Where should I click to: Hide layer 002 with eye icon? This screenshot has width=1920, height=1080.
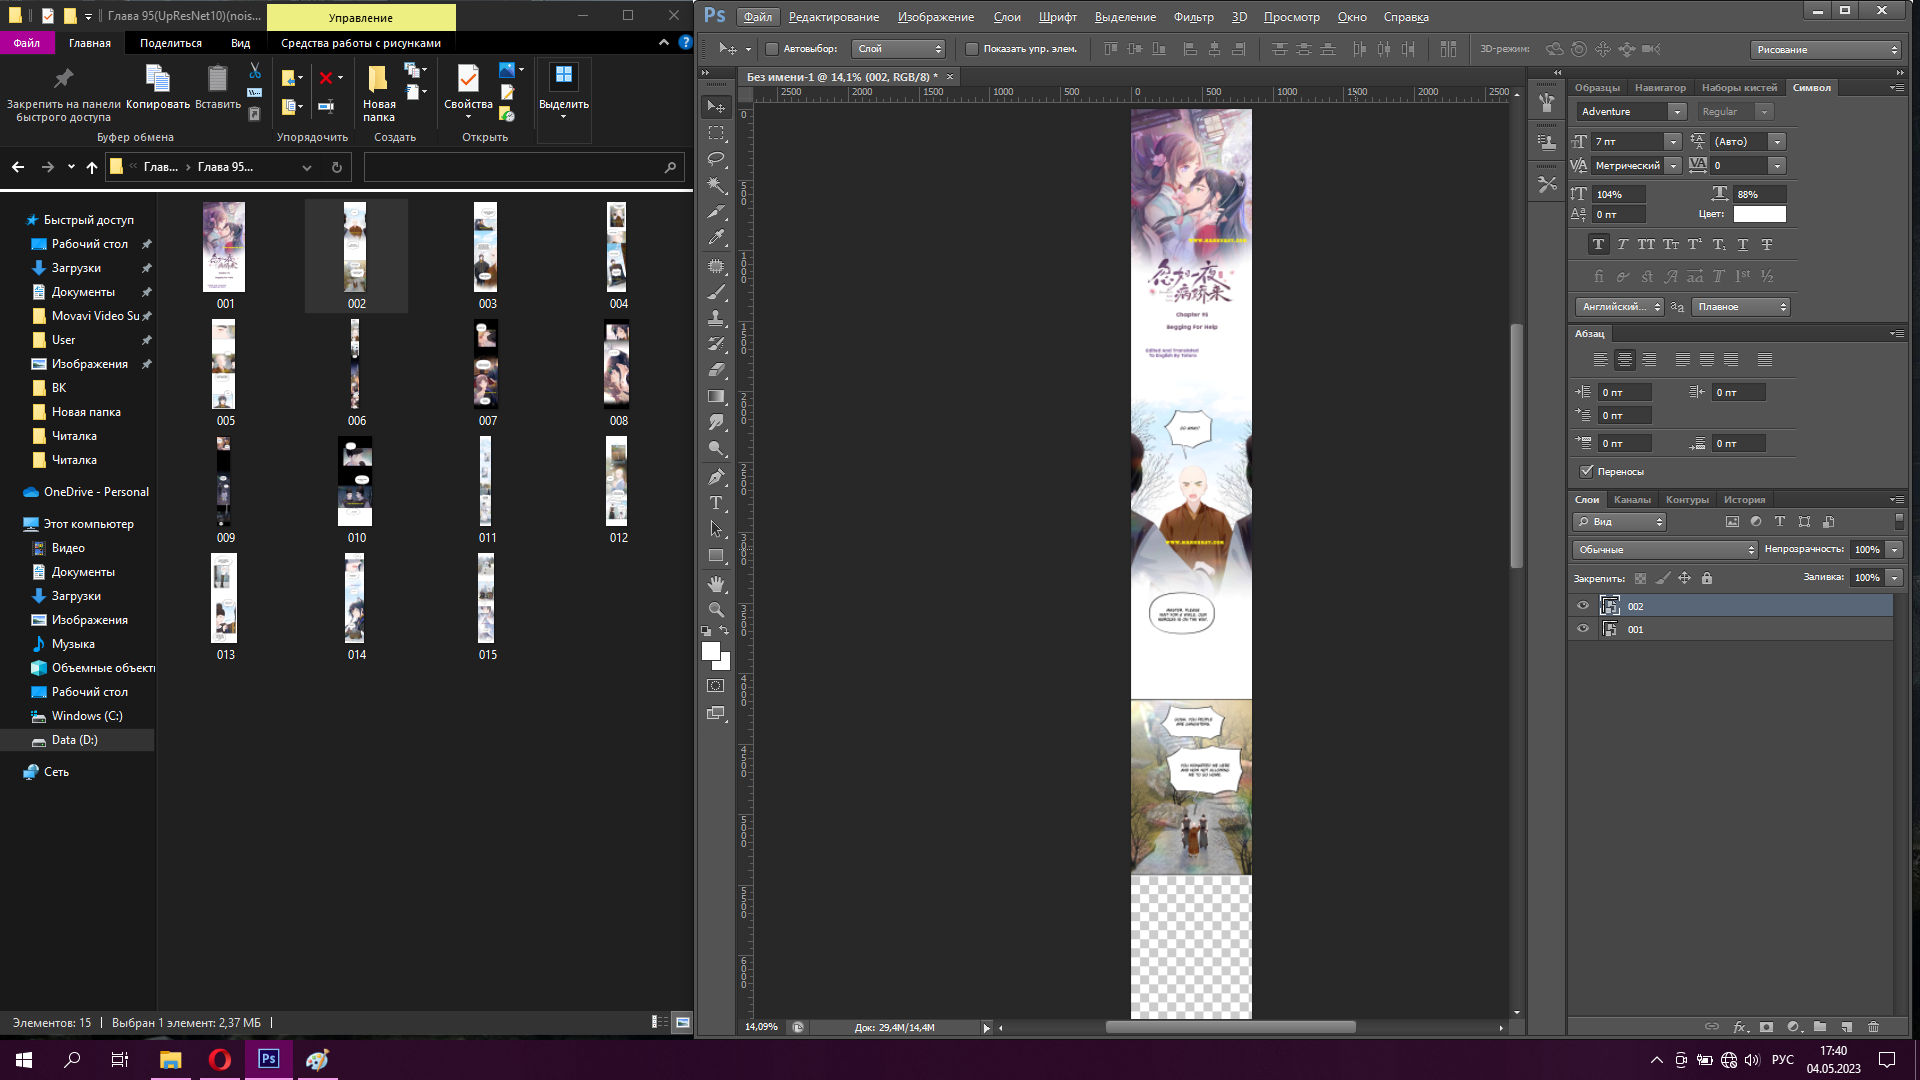click(1582, 606)
